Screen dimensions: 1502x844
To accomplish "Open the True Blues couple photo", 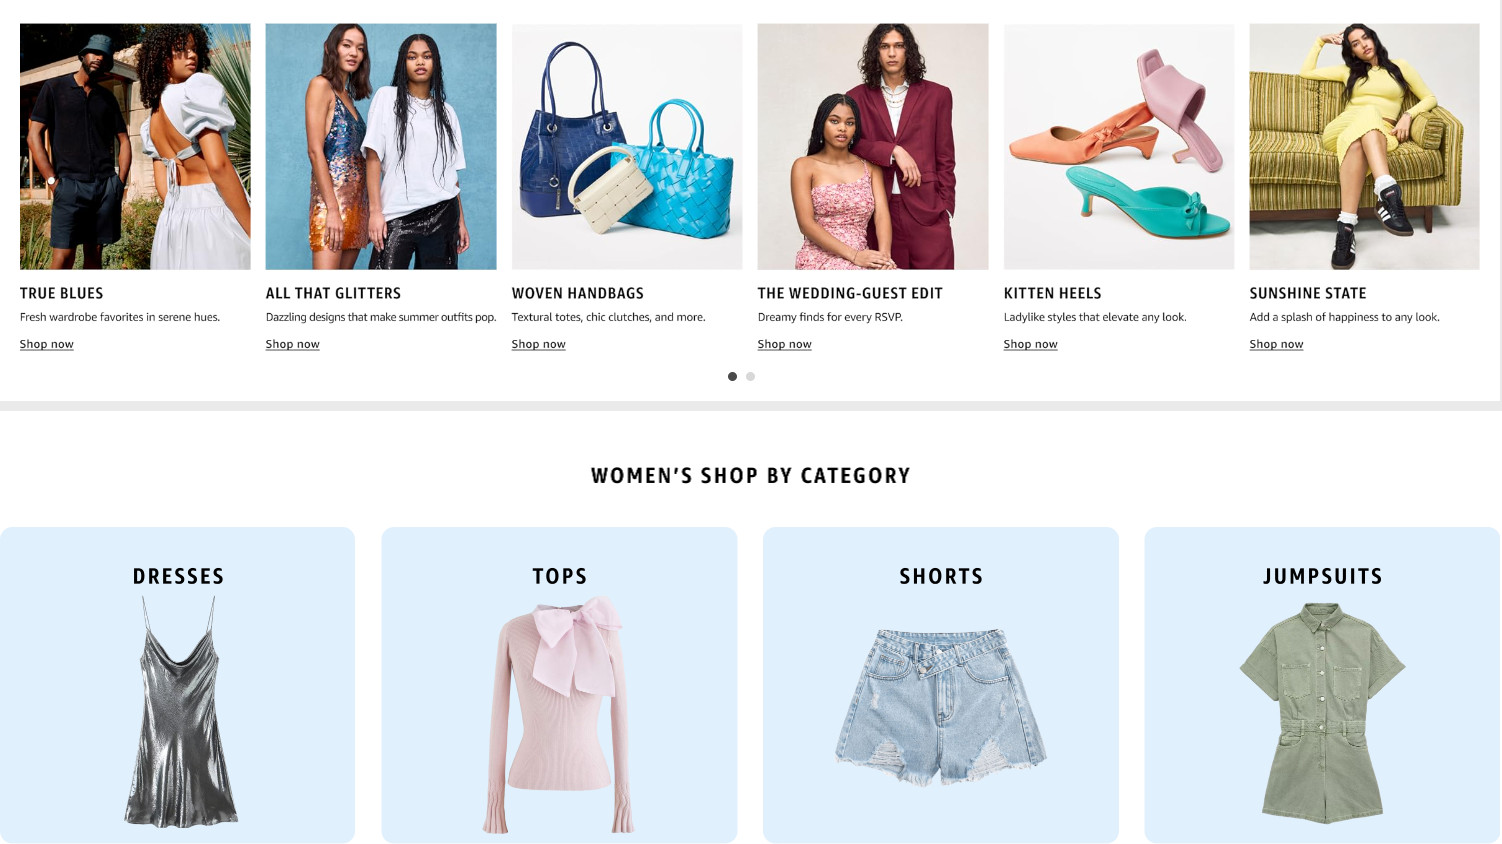I will 135,146.
